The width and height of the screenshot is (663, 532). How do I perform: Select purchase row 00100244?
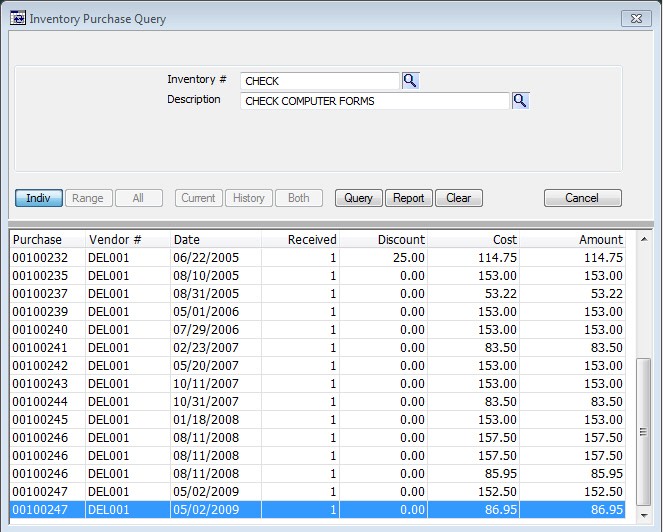(x=317, y=401)
